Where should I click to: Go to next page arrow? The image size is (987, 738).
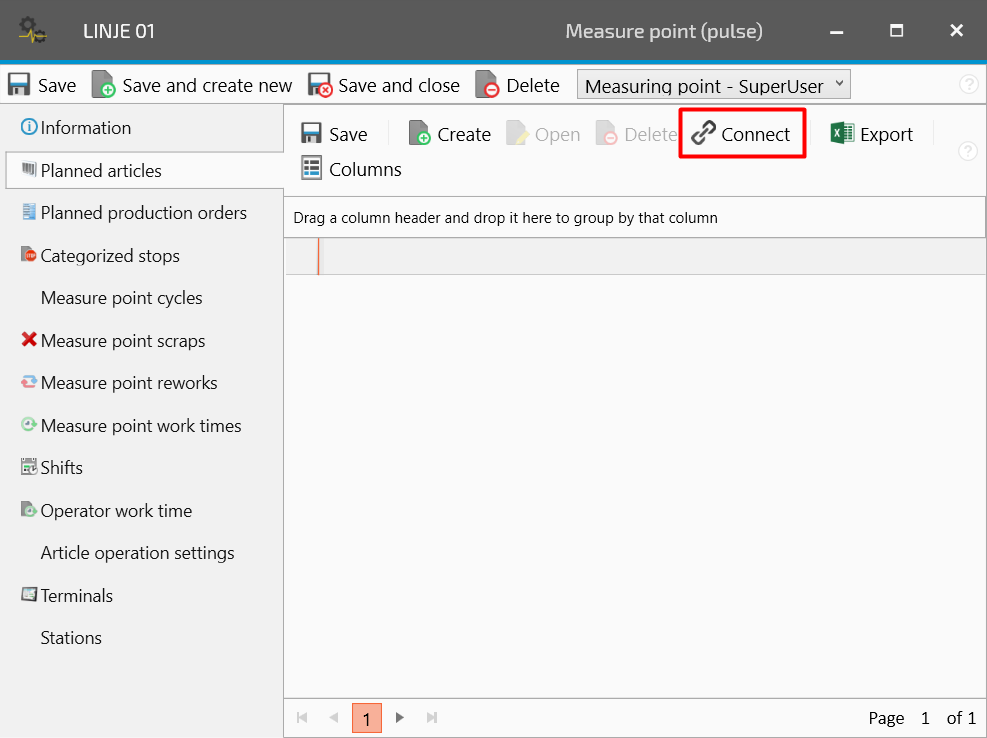(400, 718)
